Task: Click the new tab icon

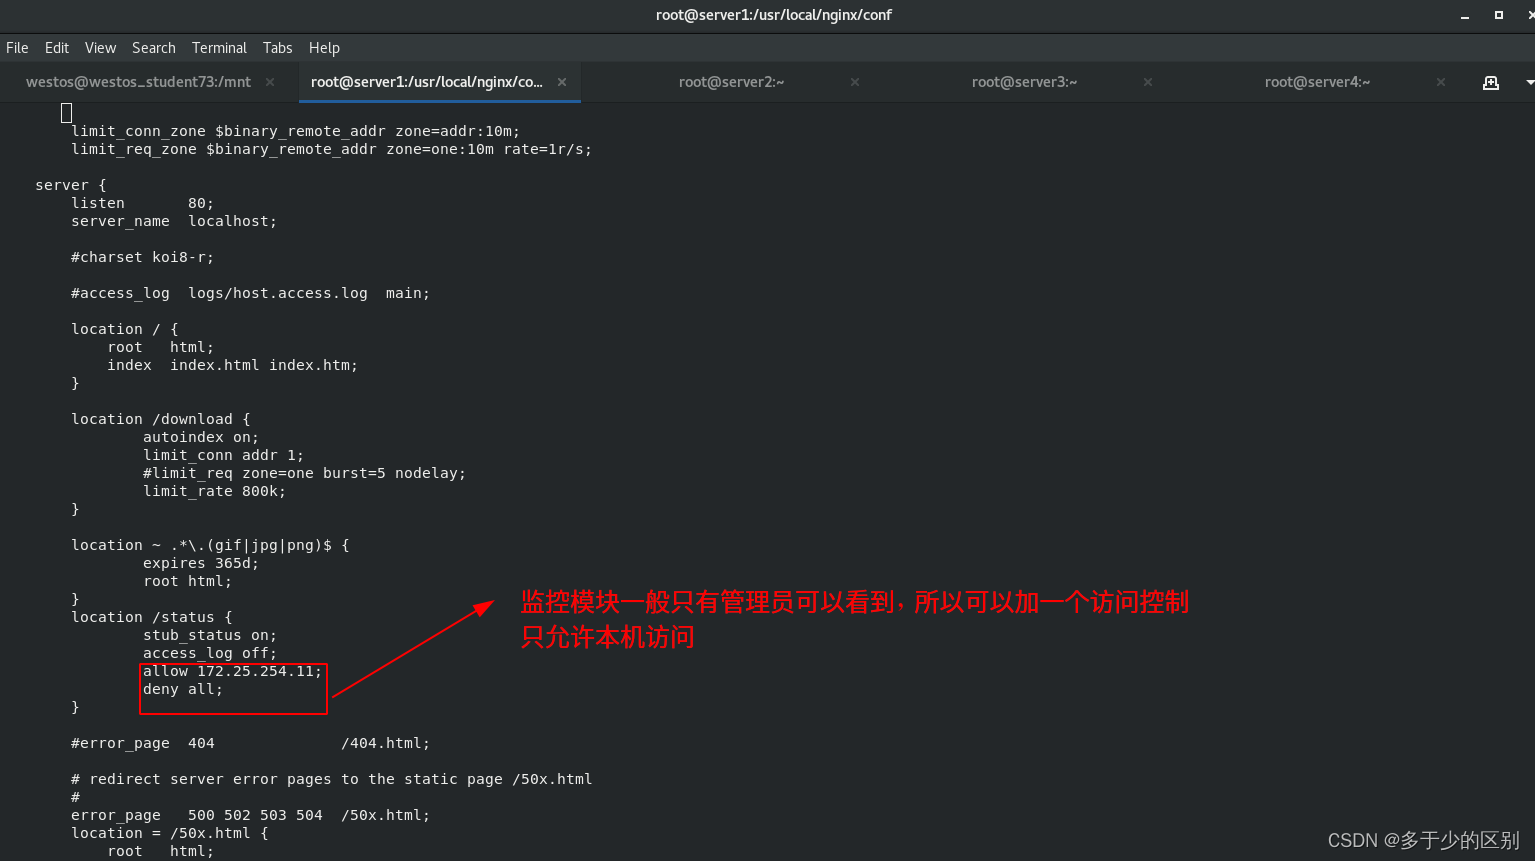Action: 1490,82
